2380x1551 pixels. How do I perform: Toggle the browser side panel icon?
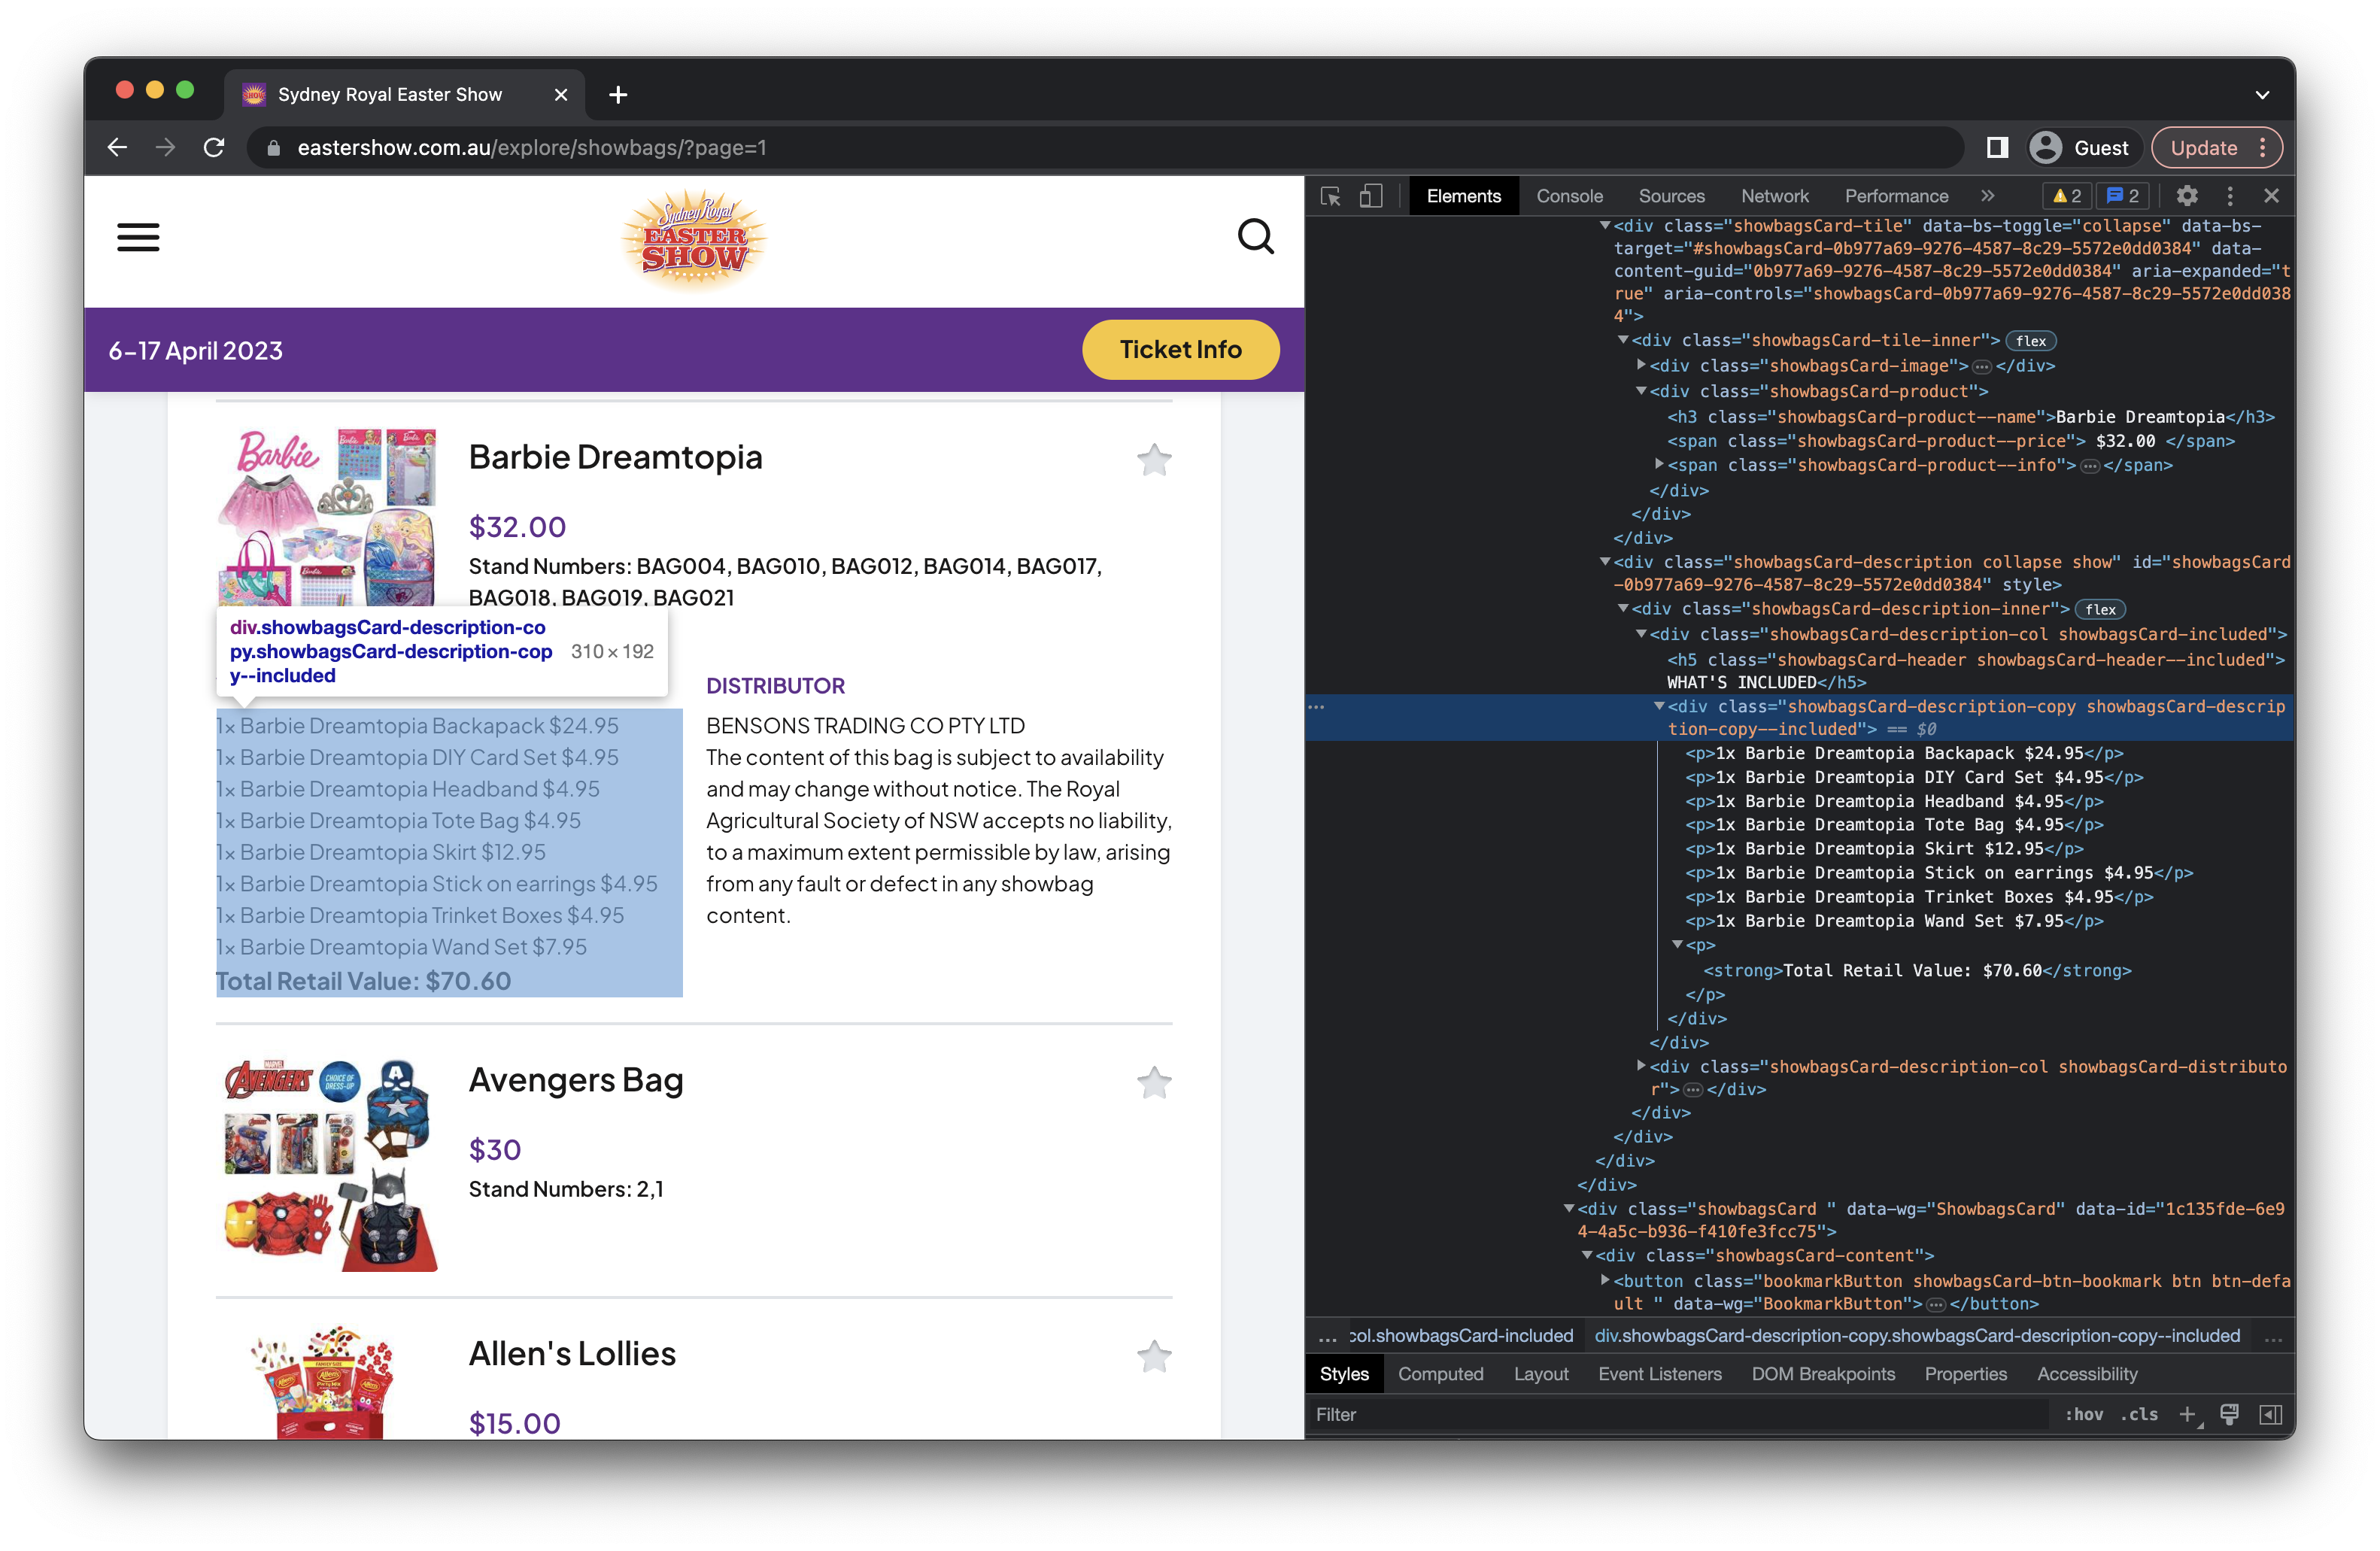pos(1997,148)
